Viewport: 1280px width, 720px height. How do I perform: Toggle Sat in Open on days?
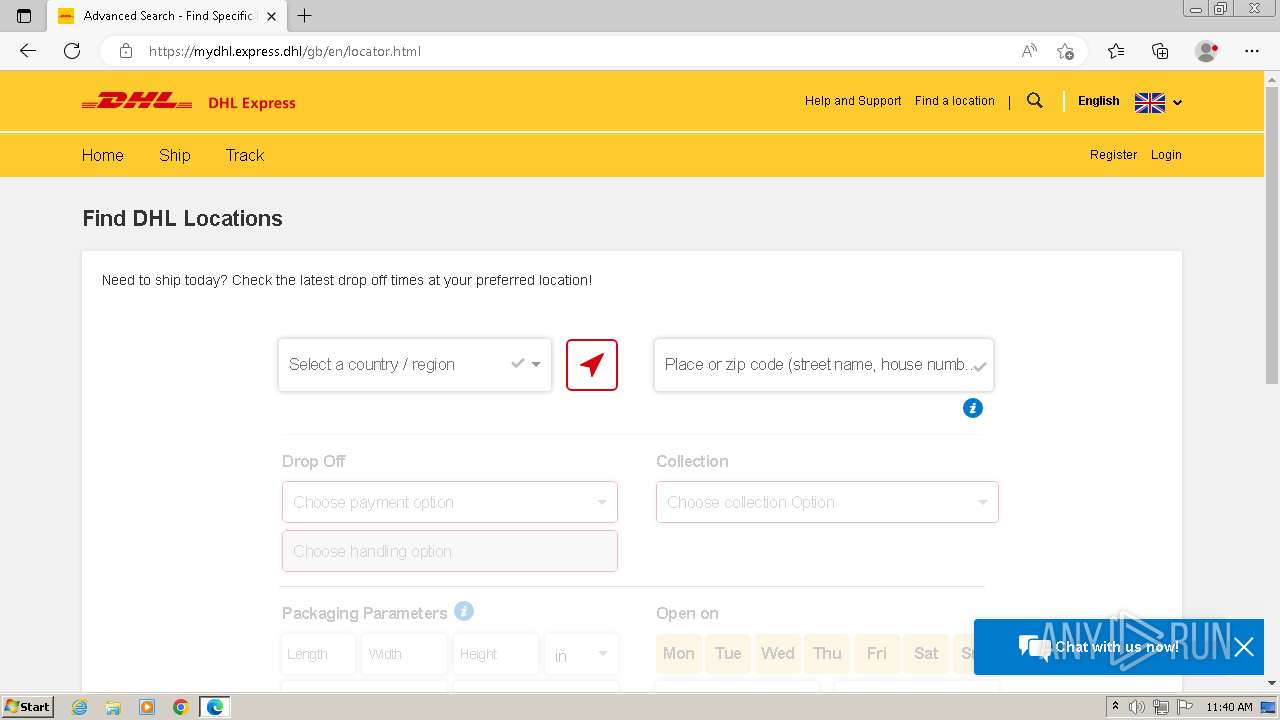(x=927, y=653)
